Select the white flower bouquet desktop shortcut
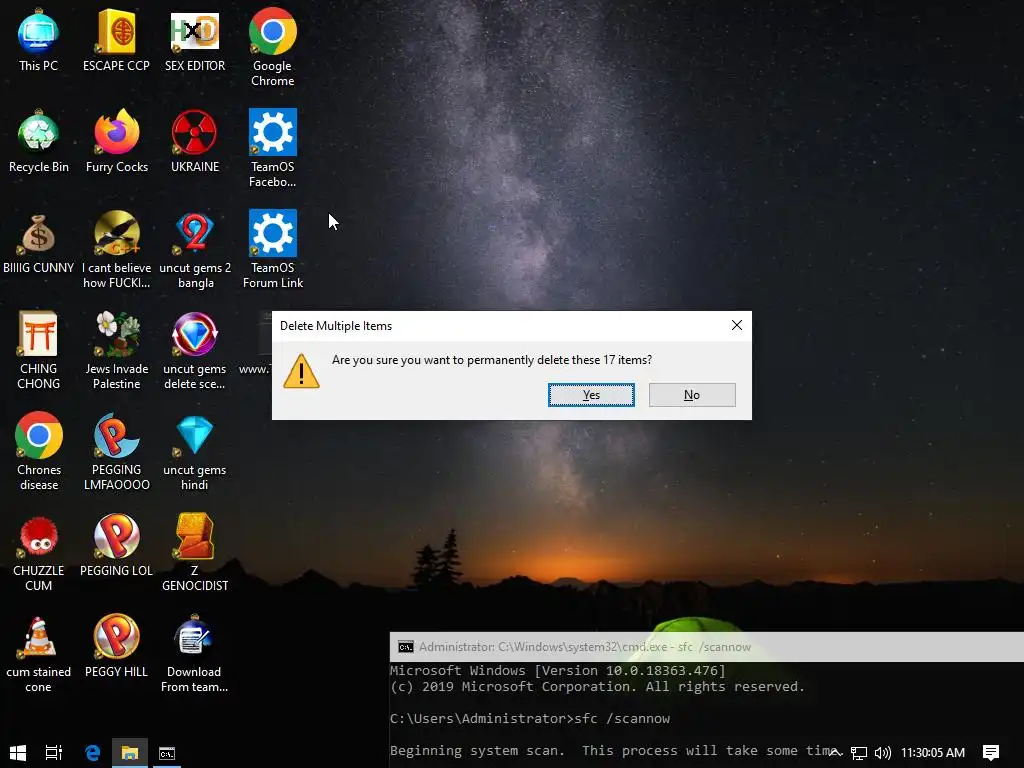 116,351
